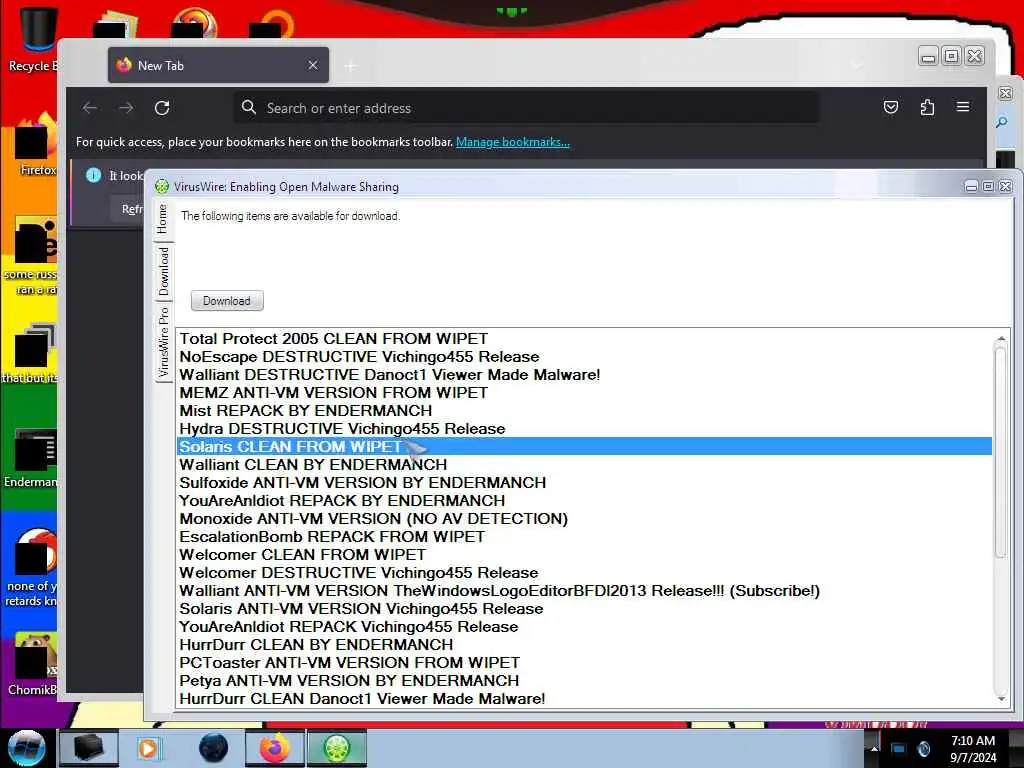Select HurrDurr CLEAN Danoct1 Viewer Made Malware
Image resolution: width=1024 pixels, height=768 pixels.
pos(584,698)
